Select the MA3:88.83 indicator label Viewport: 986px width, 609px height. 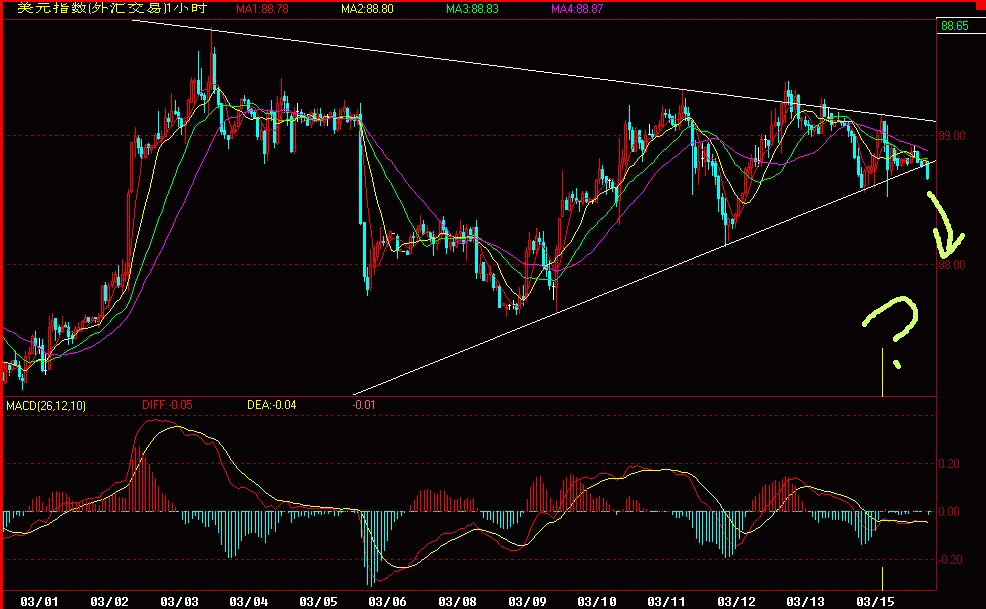click(x=472, y=9)
